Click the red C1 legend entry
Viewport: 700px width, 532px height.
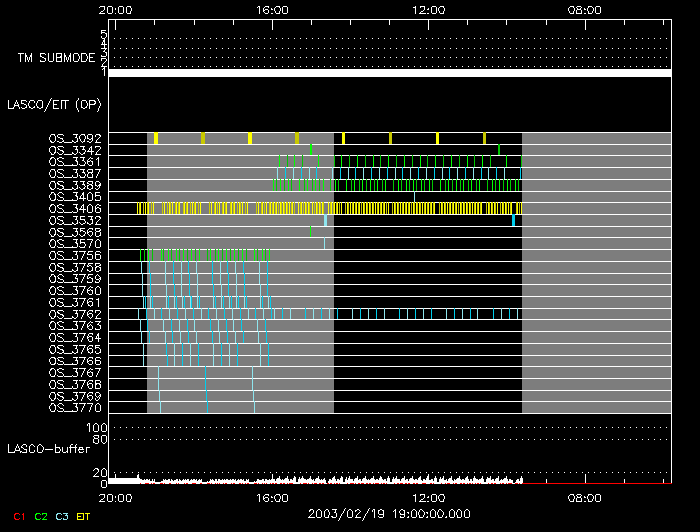tap(17, 516)
